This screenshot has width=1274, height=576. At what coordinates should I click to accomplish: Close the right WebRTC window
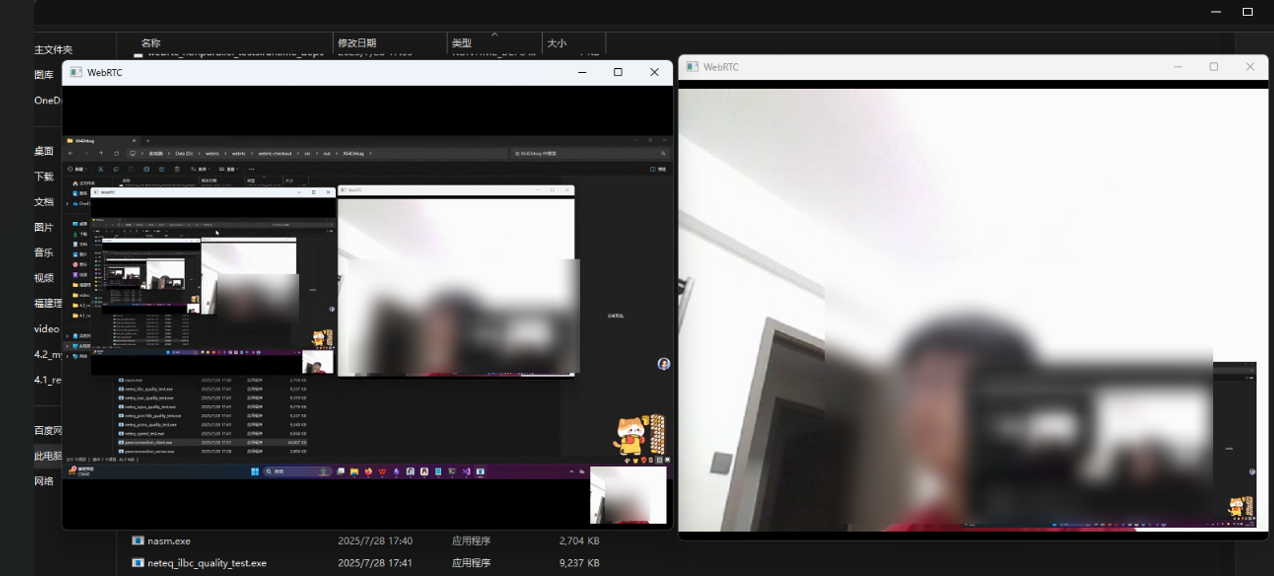1250,67
